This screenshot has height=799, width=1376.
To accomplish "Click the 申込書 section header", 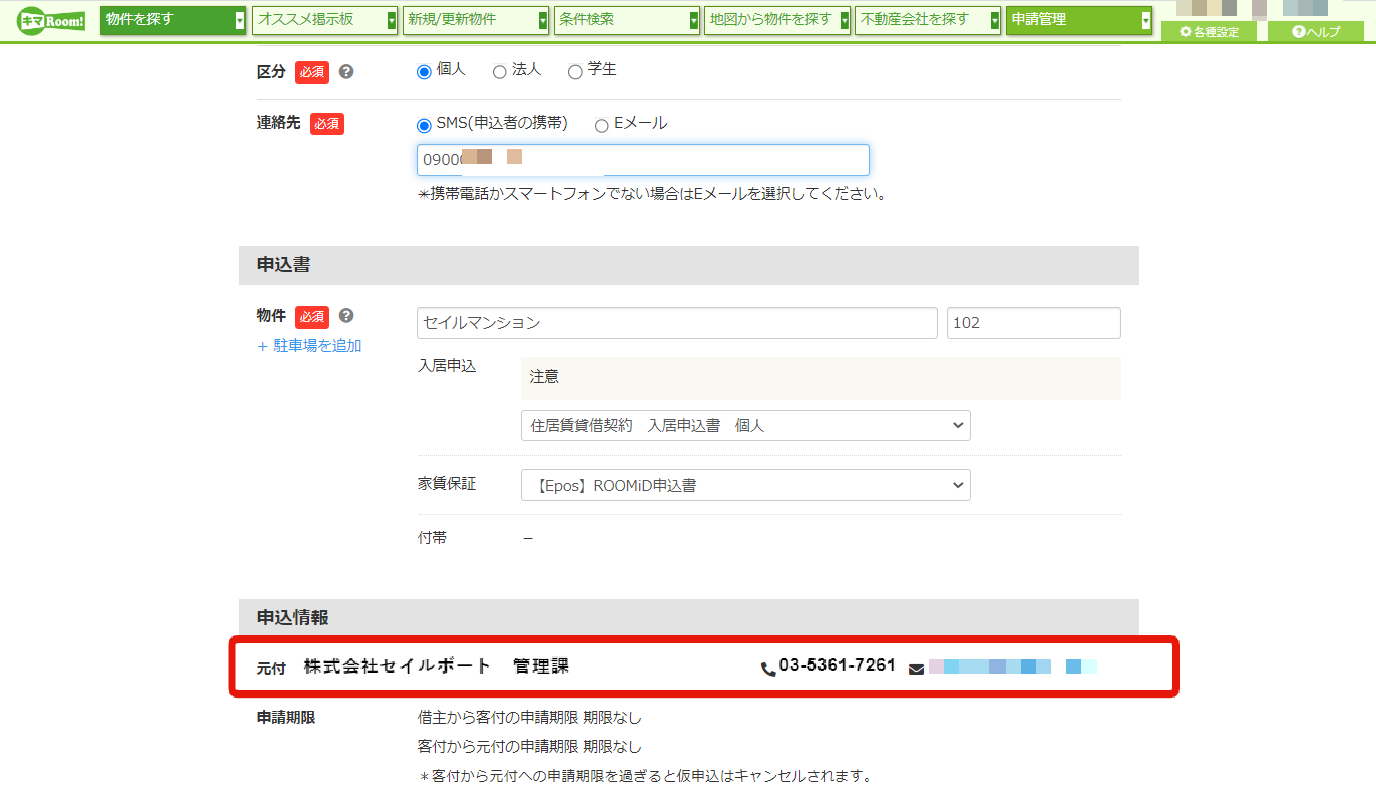I will tap(689, 265).
